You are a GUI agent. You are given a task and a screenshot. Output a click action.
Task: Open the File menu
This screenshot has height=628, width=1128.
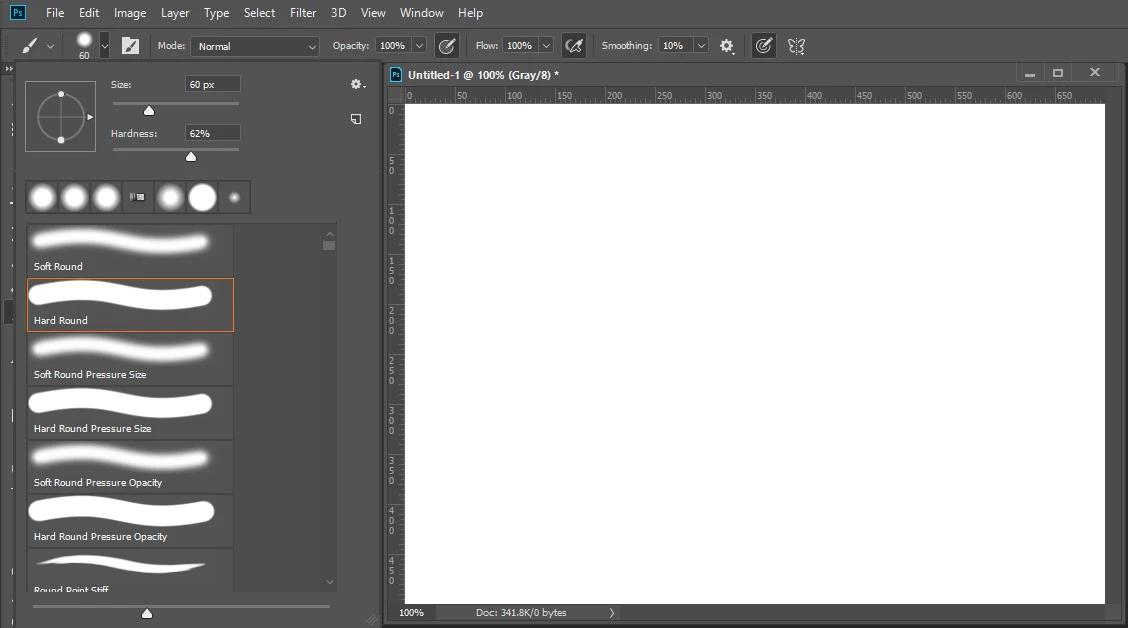tap(55, 13)
